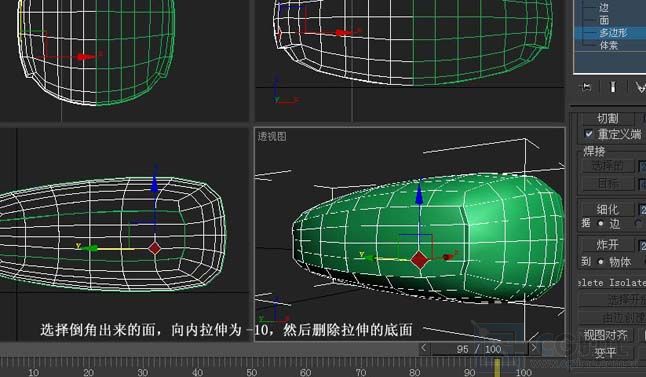Click the Delete Isolated vertices label
This screenshot has height=377, width=646.
(x=612, y=283)
